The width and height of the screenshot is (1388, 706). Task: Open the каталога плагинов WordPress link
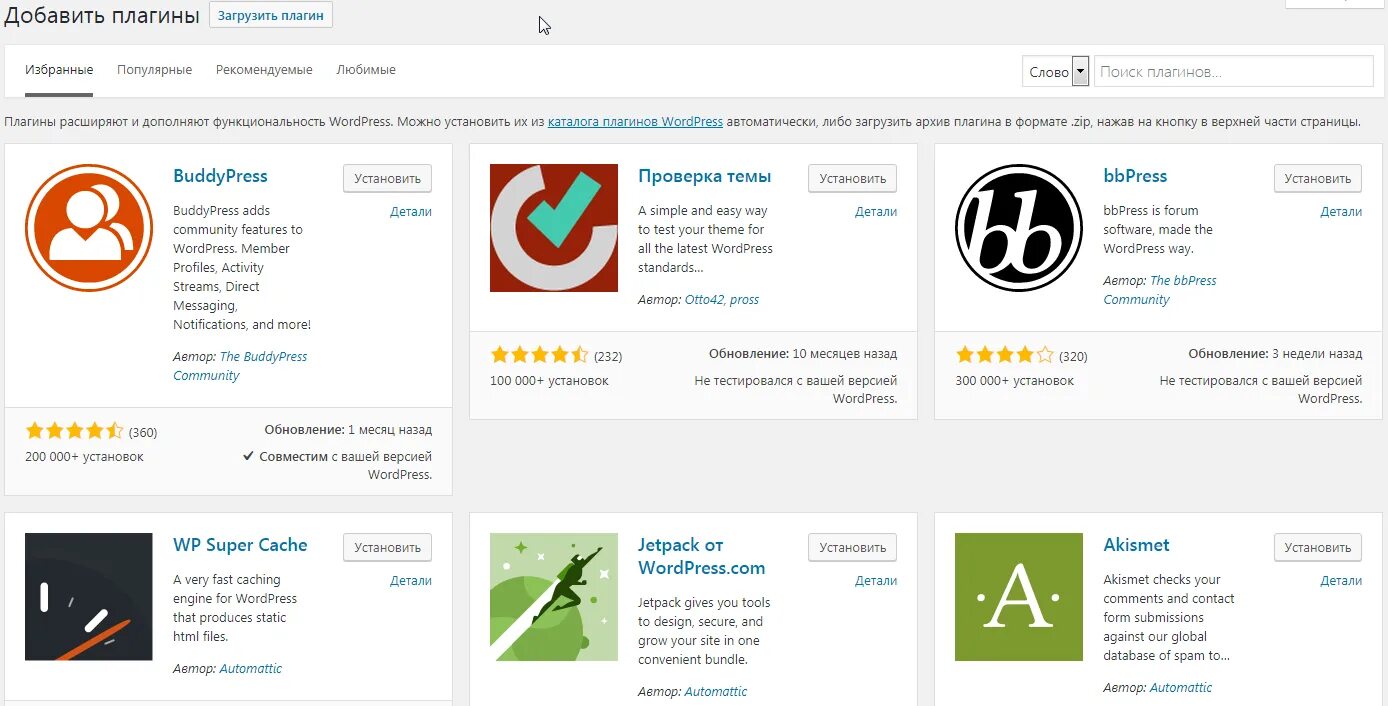click(x=635, y=122)
